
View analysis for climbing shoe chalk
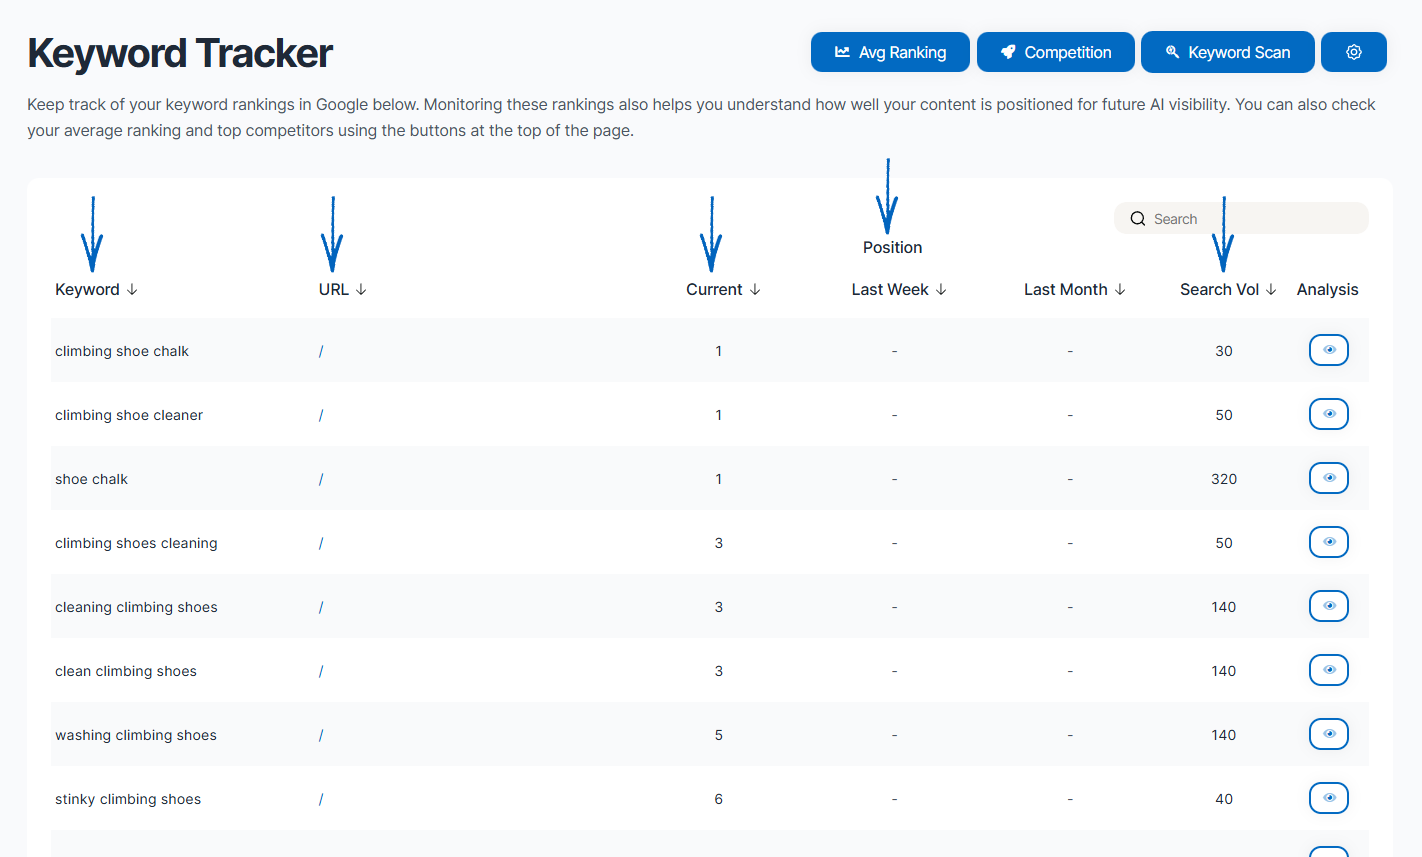(1329, 350)
